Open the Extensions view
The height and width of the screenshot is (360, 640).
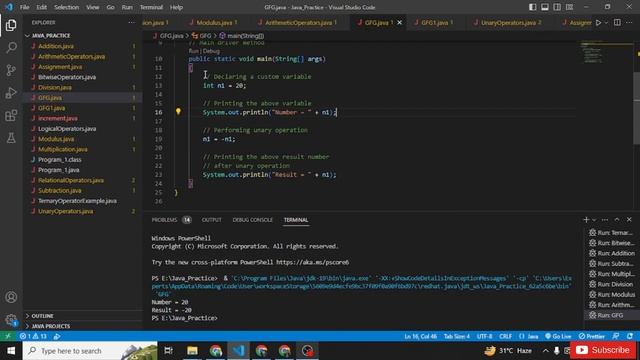point(11,116)
